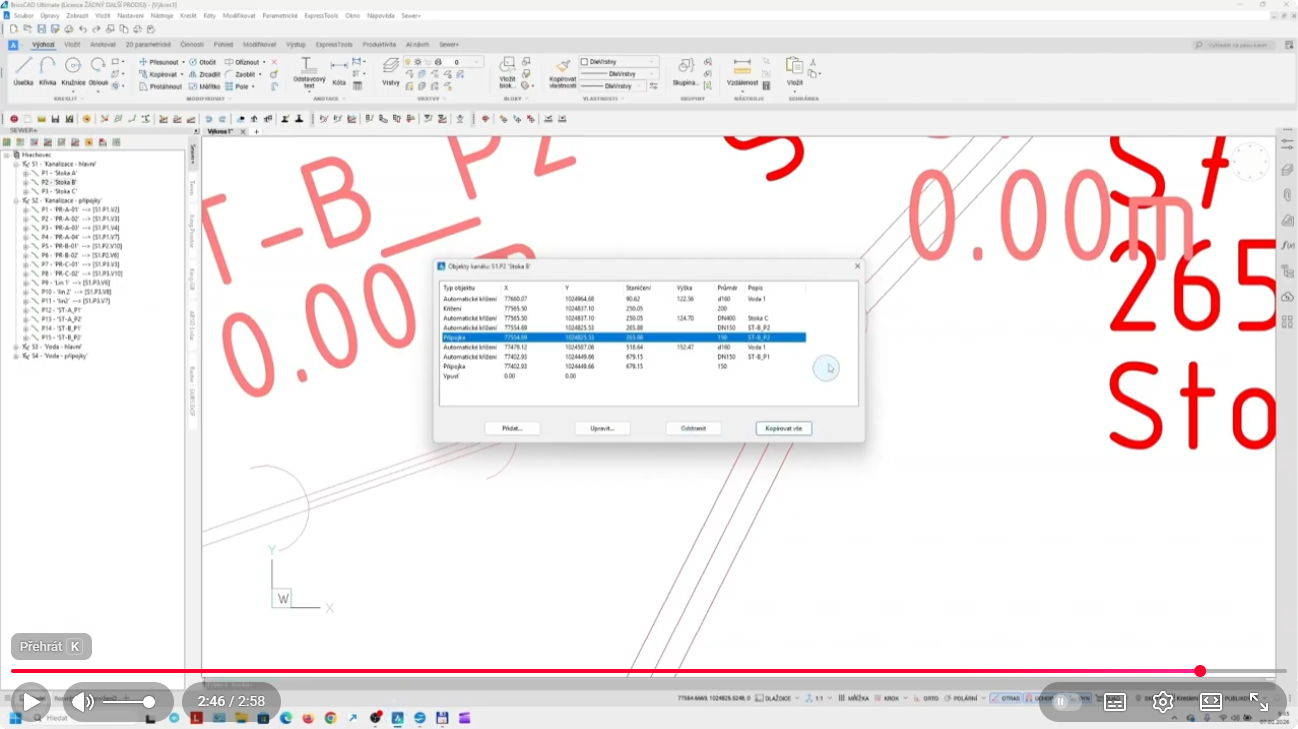The height and width of the screenshot is (729, 1298).
Task: Select the Kružnice circle tool
Action: 73,70
